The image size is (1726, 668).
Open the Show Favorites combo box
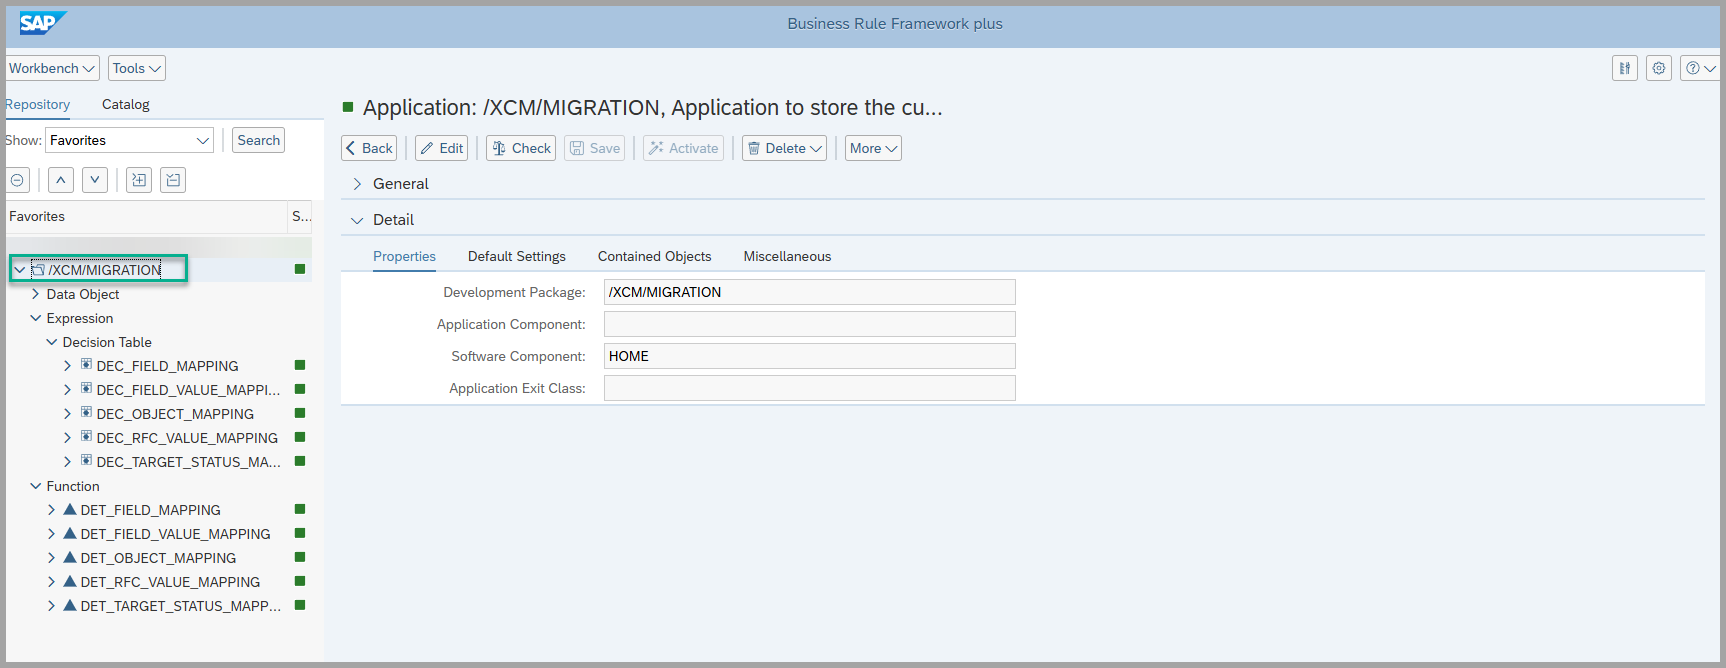coord(130,140)
